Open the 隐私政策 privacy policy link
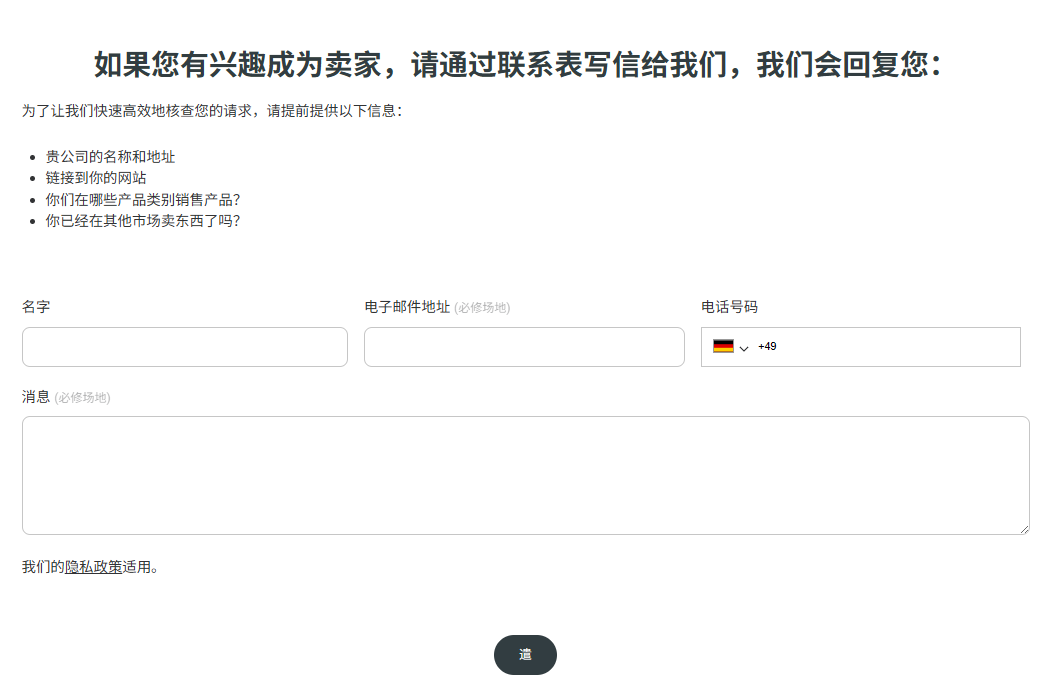This screenshot has width=1054, height=696. 94,567
